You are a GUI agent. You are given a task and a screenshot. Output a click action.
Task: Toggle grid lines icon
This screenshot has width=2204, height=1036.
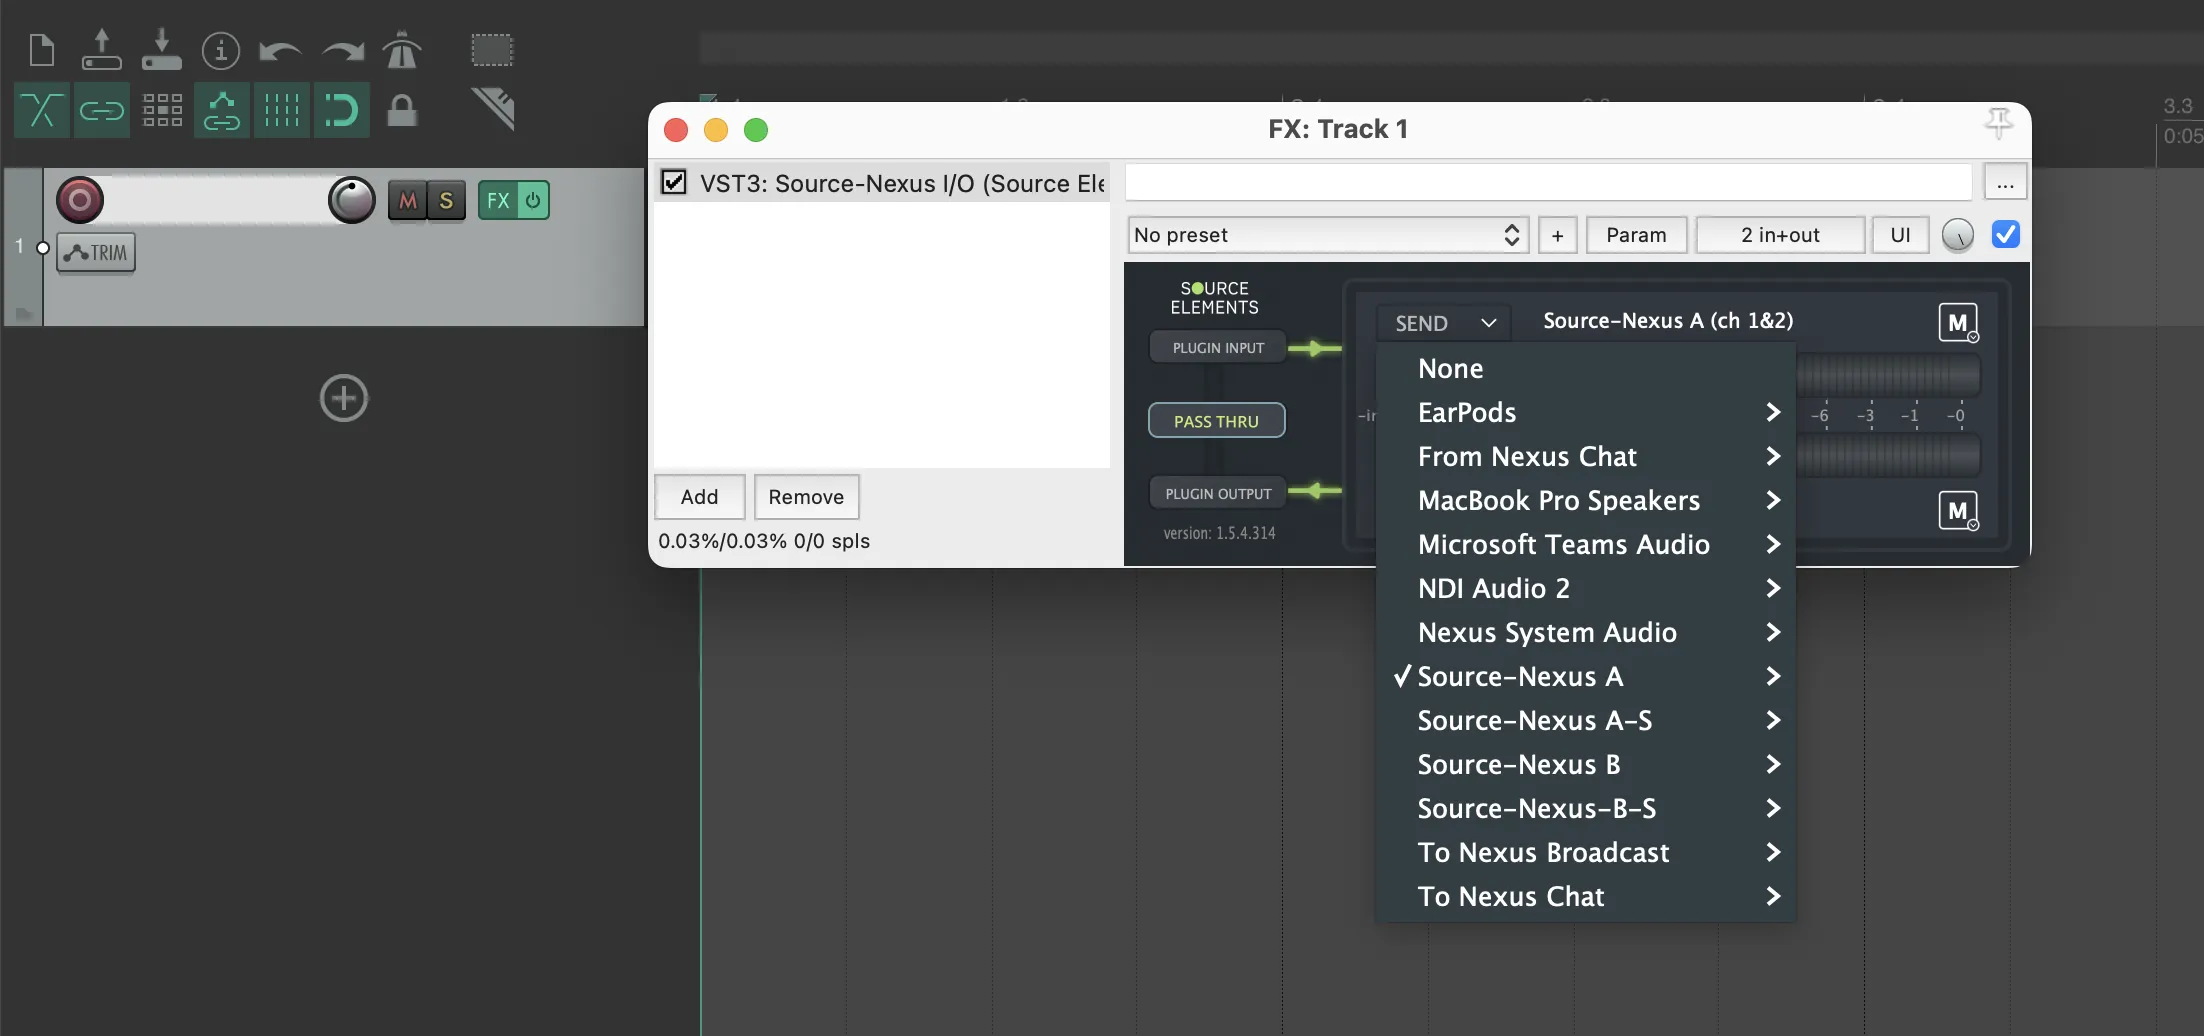pyautogui.click(x=281, y=110)
